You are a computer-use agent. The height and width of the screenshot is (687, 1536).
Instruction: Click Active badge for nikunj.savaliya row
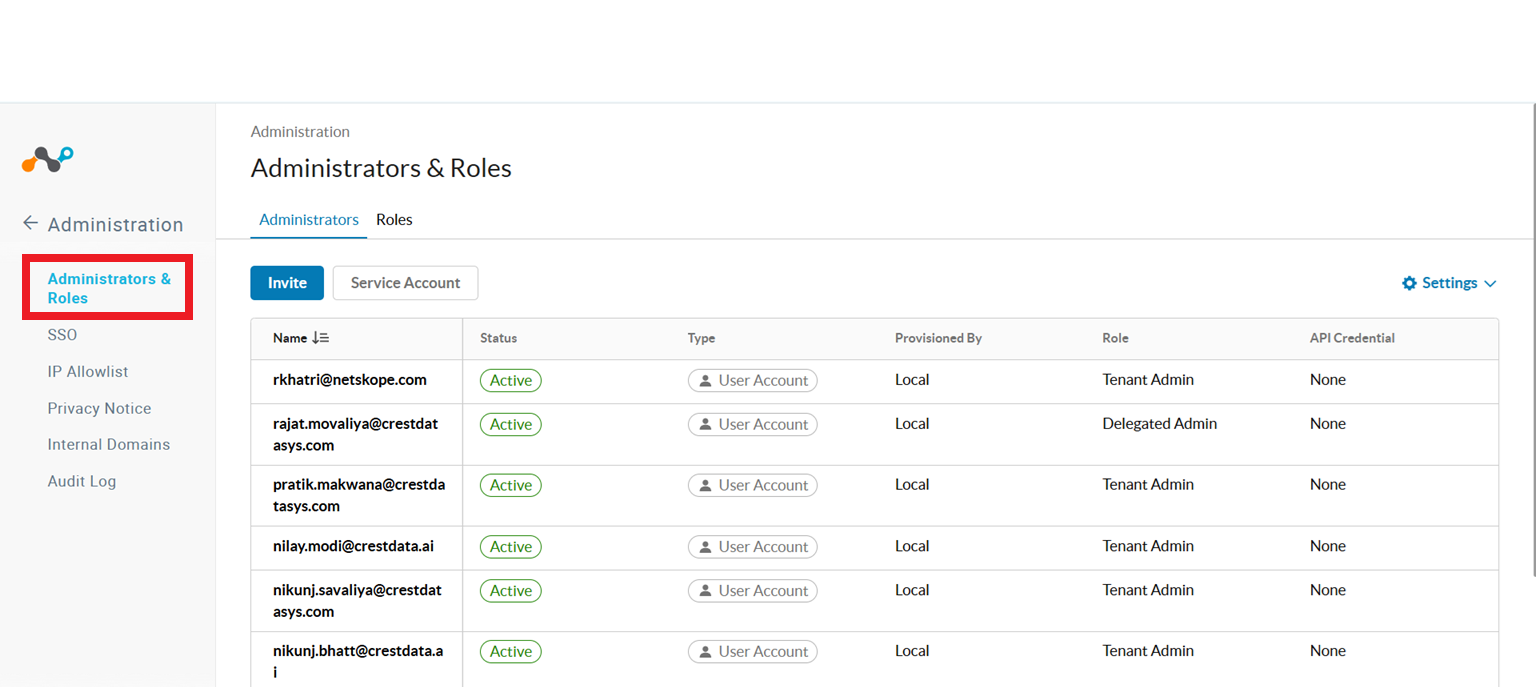(x=511, y=591)
